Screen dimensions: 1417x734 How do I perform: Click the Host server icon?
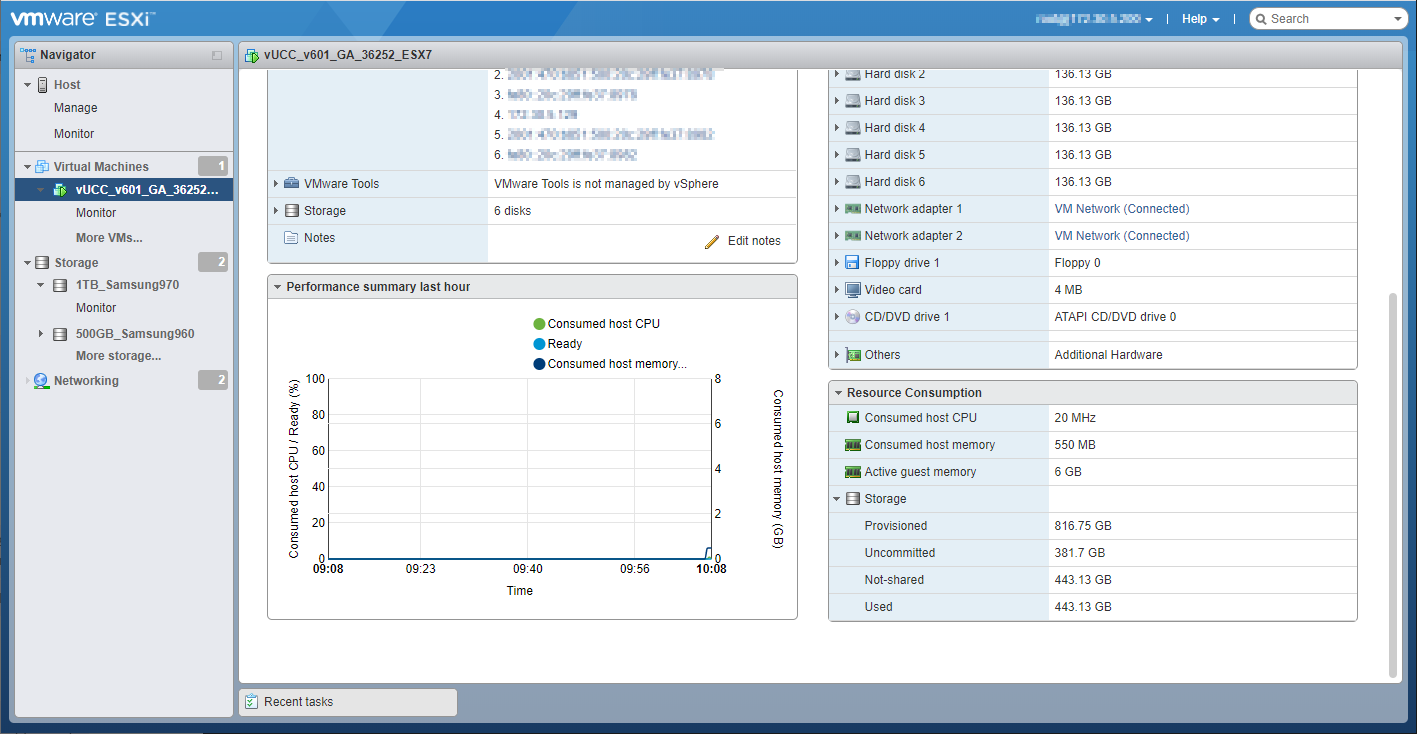(42, 85)
